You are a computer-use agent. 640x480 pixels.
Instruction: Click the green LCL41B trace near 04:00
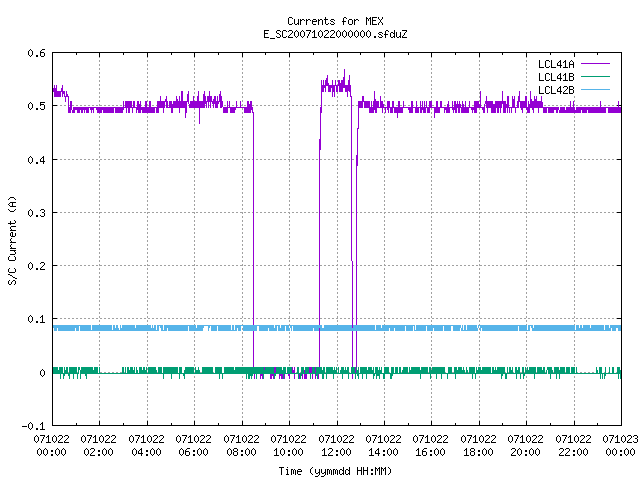coord(147,371)
